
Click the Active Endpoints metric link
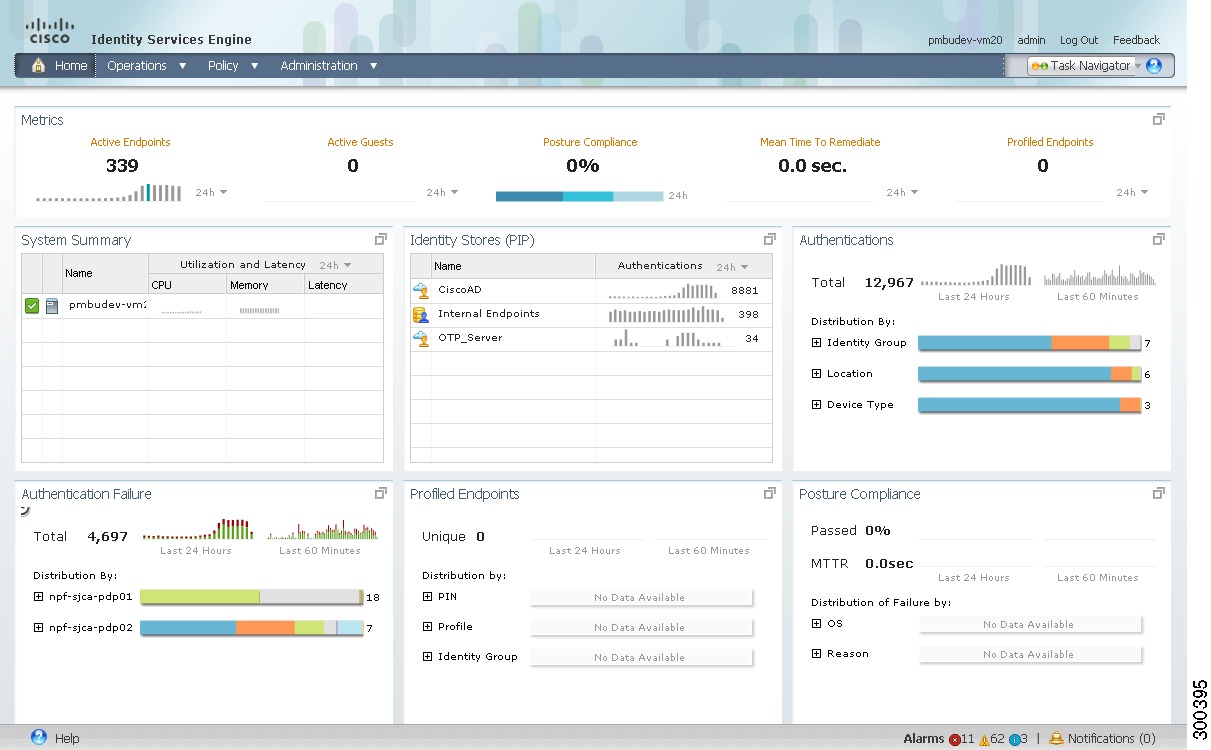click(x=130, y=142)
